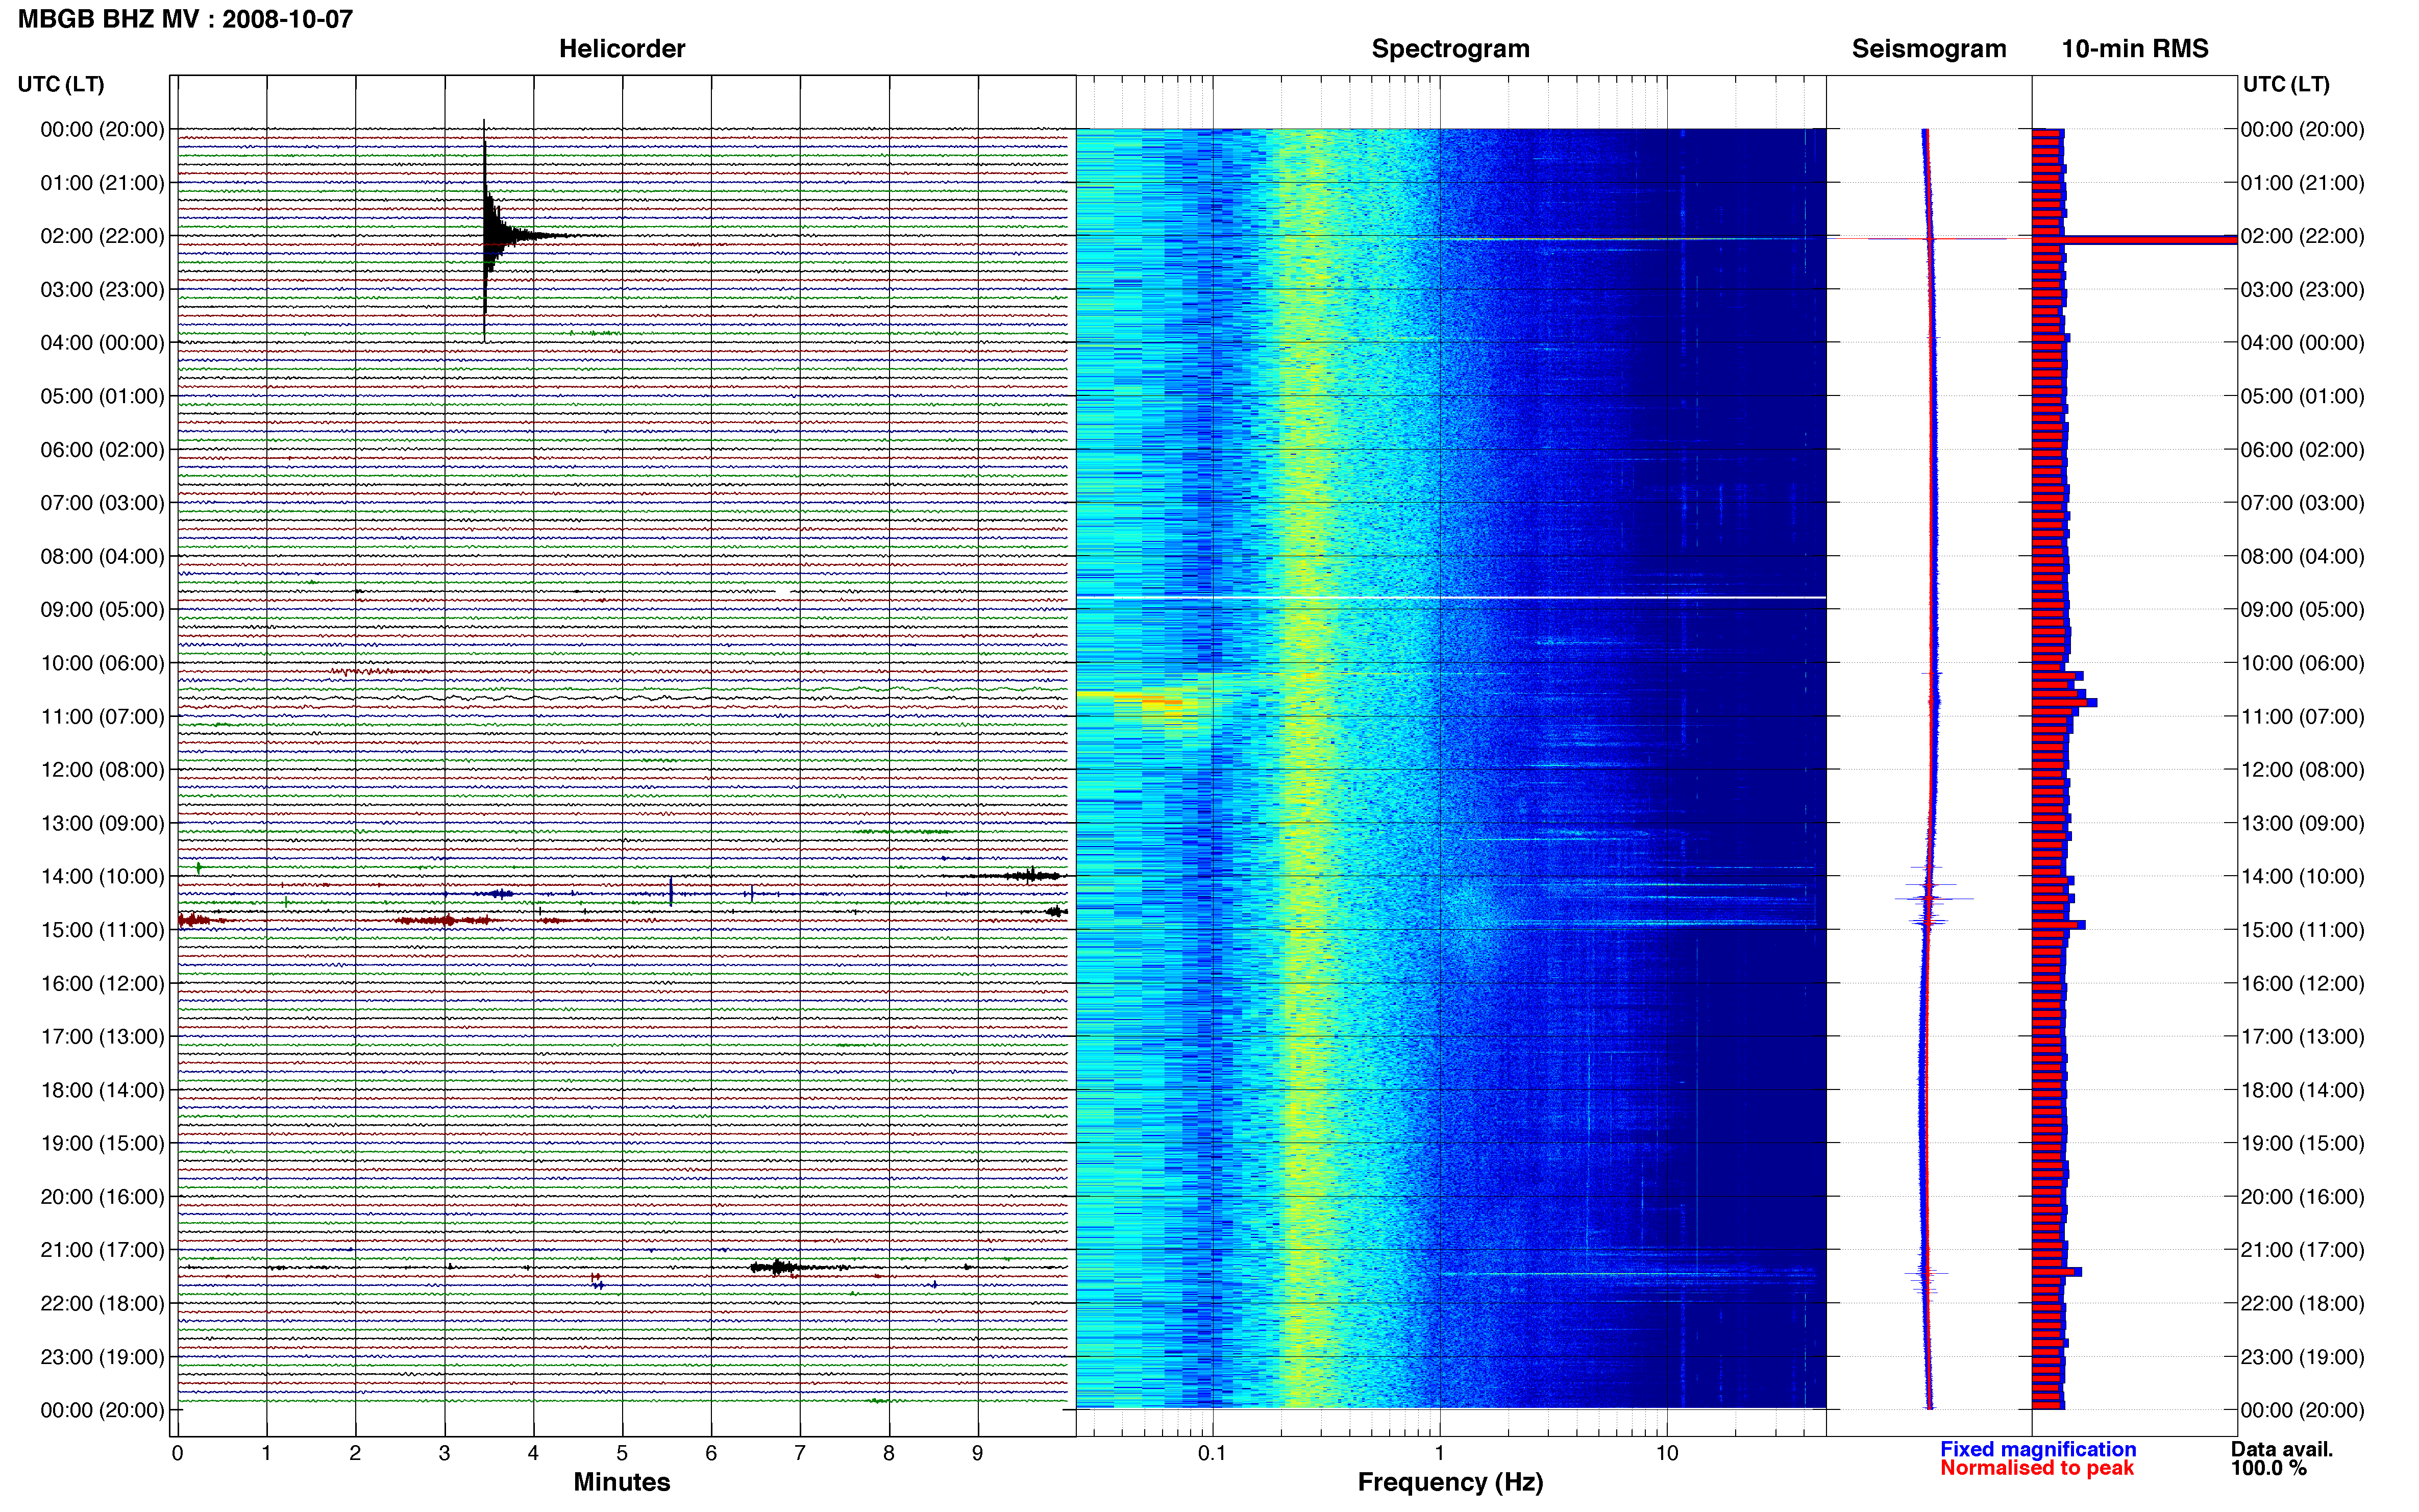
Task: Click the '10-min RMS' panel heading
Action: pos(2135,49)
